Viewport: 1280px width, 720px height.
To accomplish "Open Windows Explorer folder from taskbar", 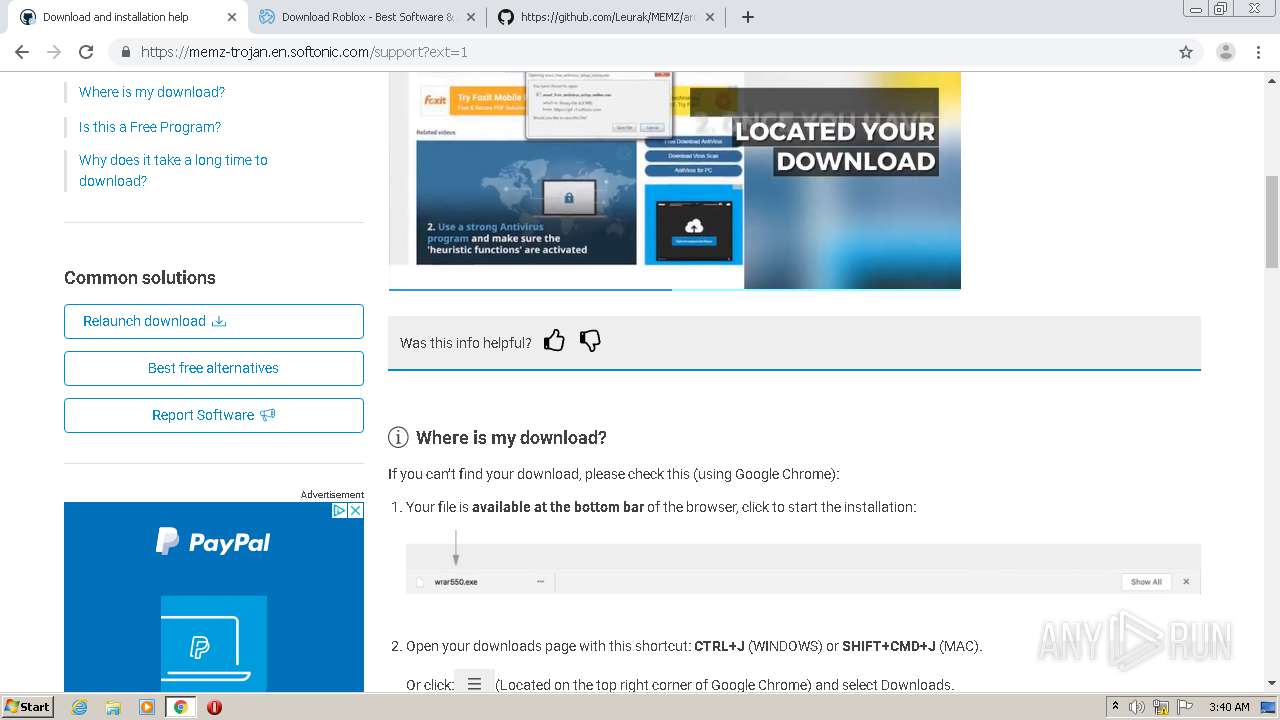I will 113,707.
